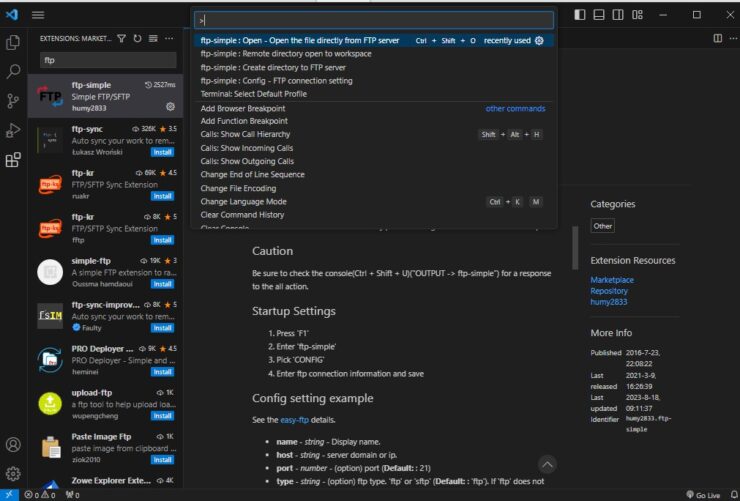Image resolution: width=740 pixels, height=501 pixels.
Task: Select Change File Encoding command
Action: click(374, 188)
